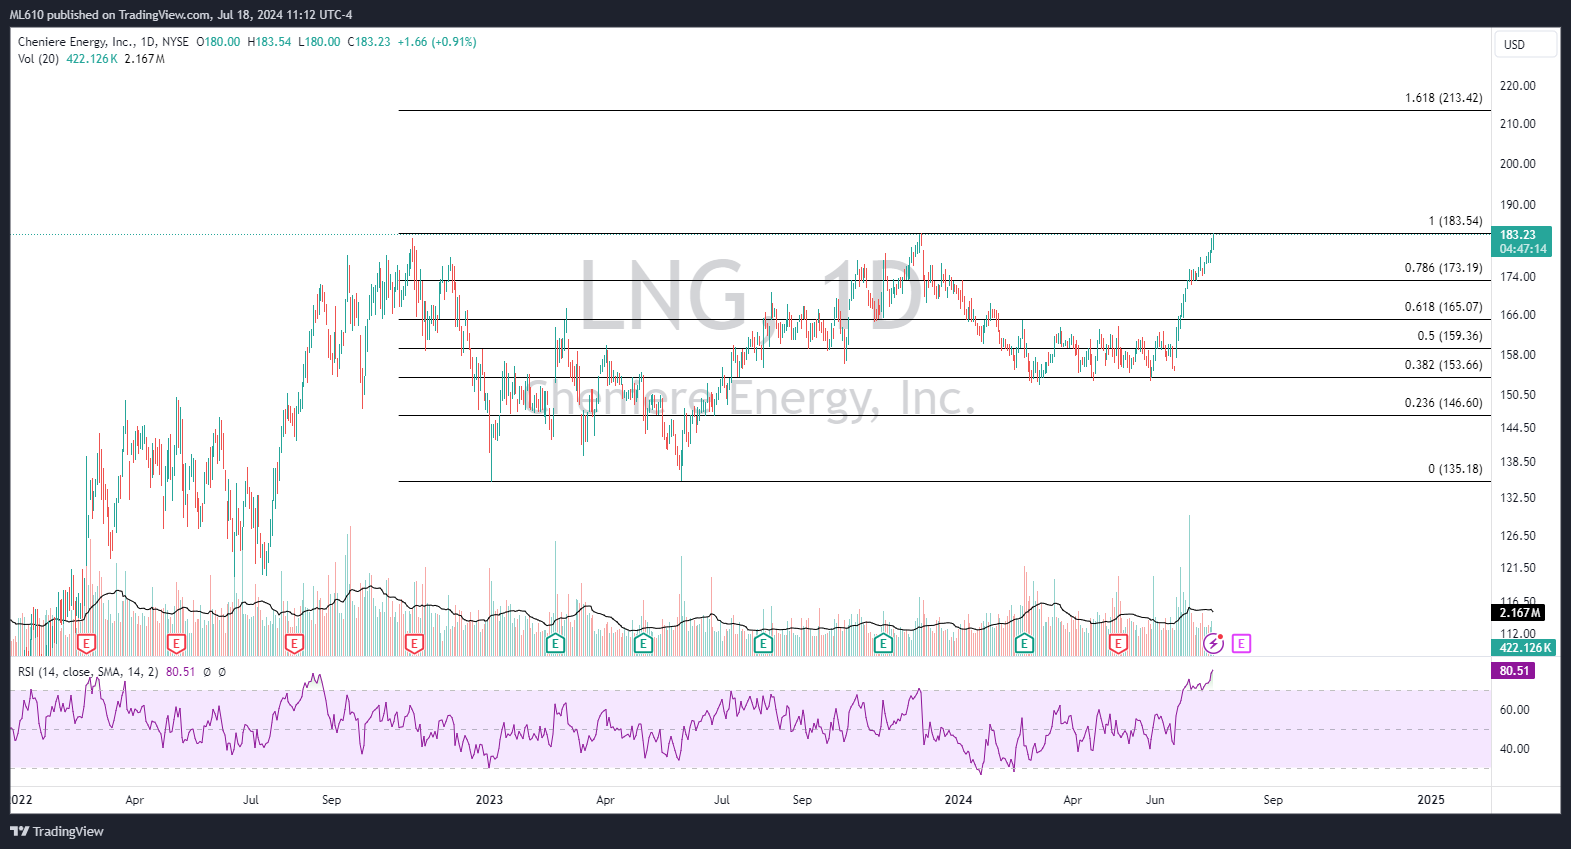Screen dimensions: 1571x849
Task: Select the Fibonacci 0.382 (153.66) label
Action: (x=1443, y=365)
